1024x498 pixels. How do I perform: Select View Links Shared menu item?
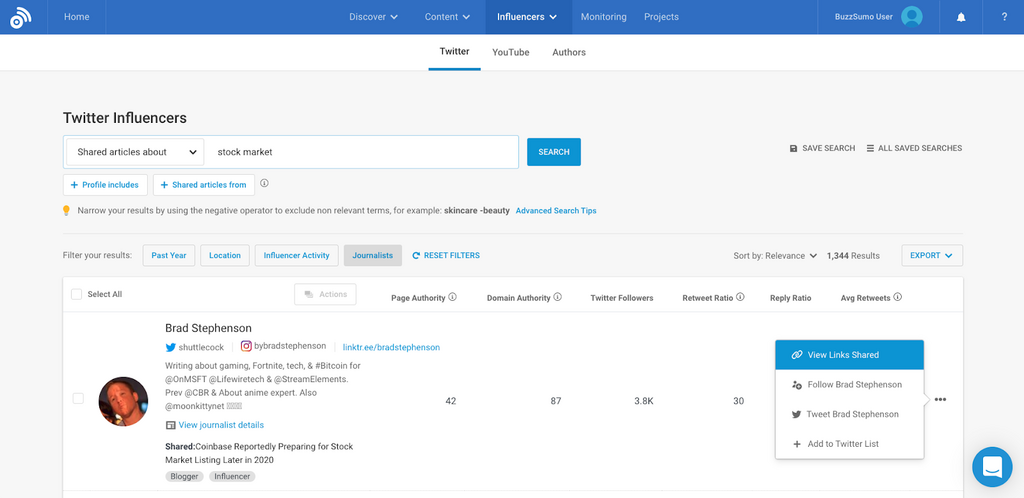(x=849, y=355)
